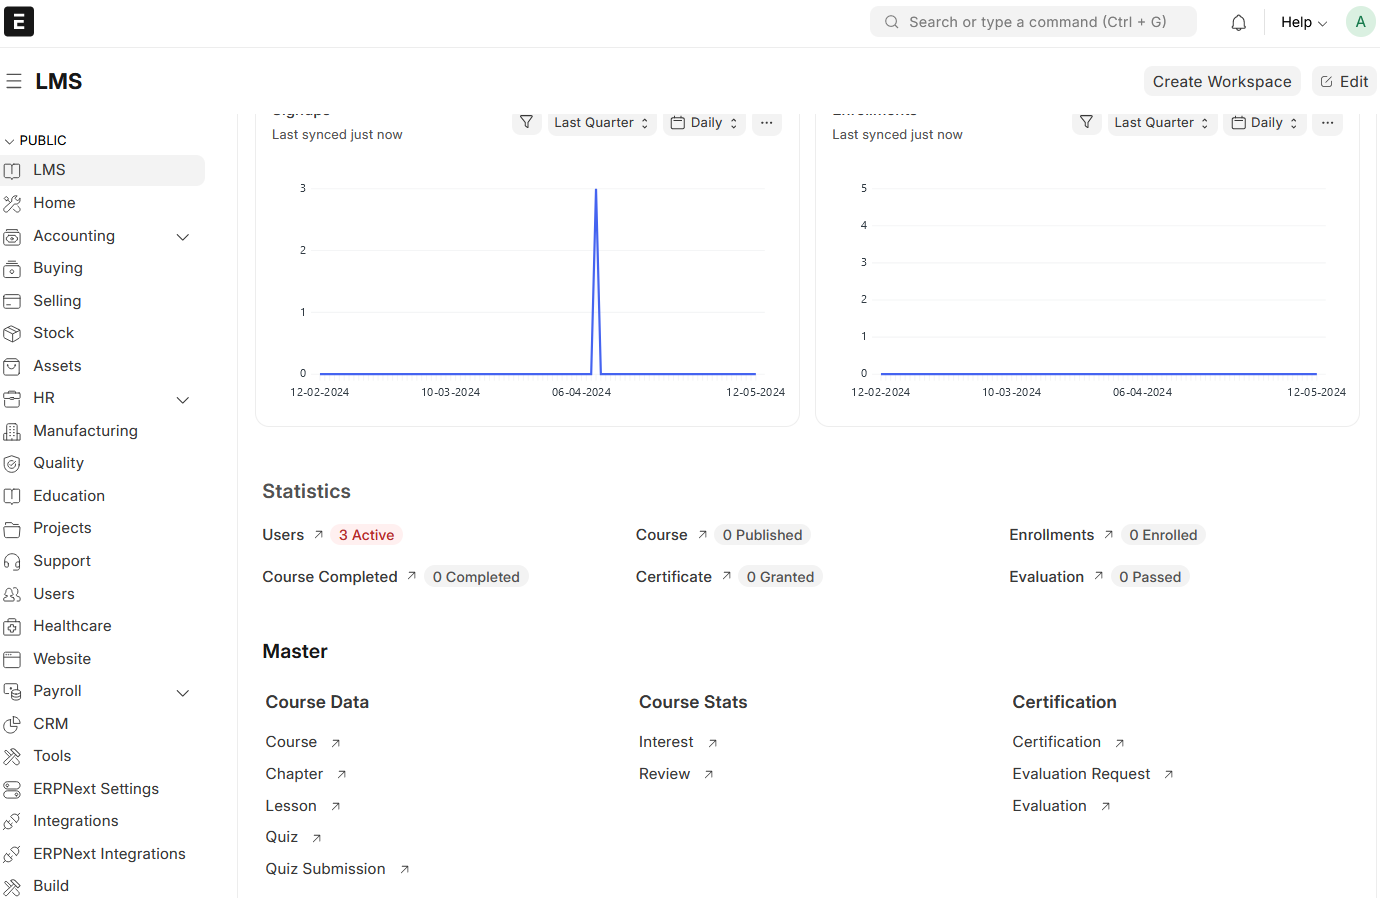
Task: Click the ERPNext logo icon
Action: click(x=19, y=22)
